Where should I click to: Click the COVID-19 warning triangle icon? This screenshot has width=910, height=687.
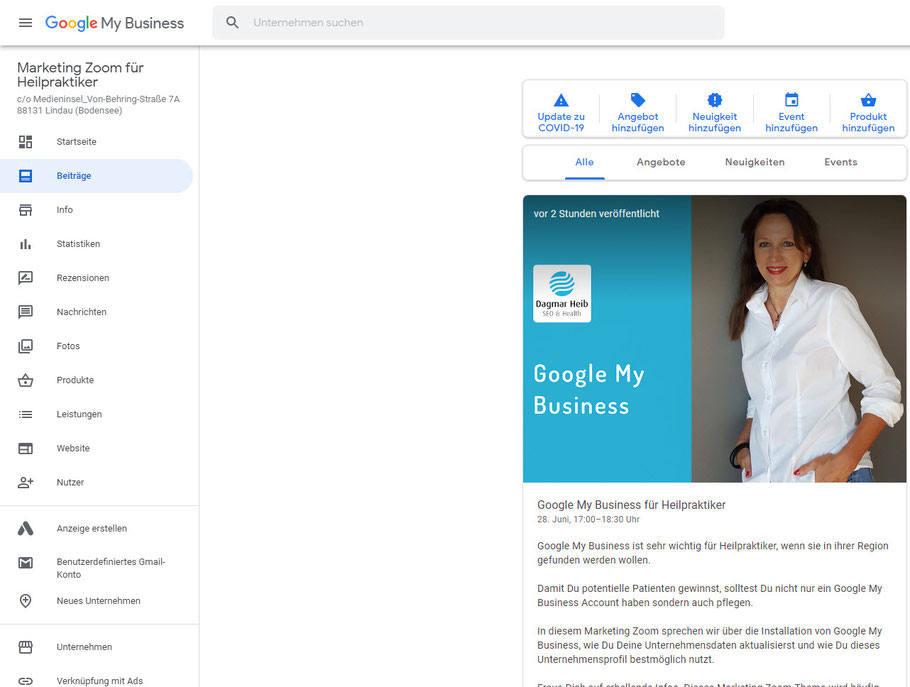point(561,100)
